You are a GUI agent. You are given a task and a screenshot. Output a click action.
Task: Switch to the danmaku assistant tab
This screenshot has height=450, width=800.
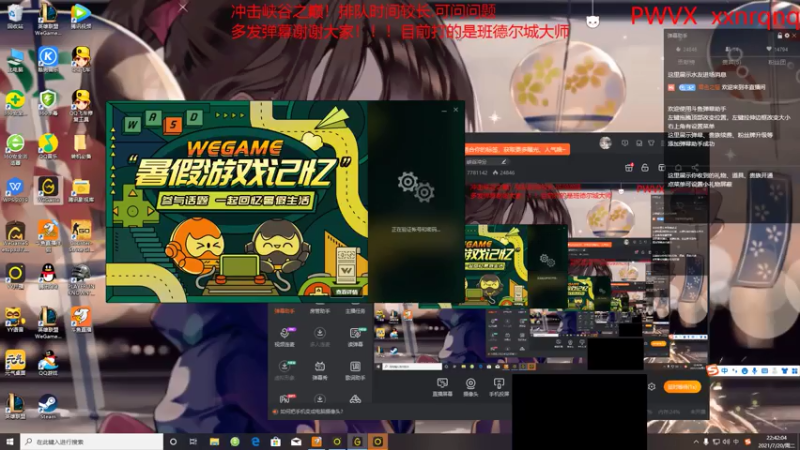click(285, 311)
